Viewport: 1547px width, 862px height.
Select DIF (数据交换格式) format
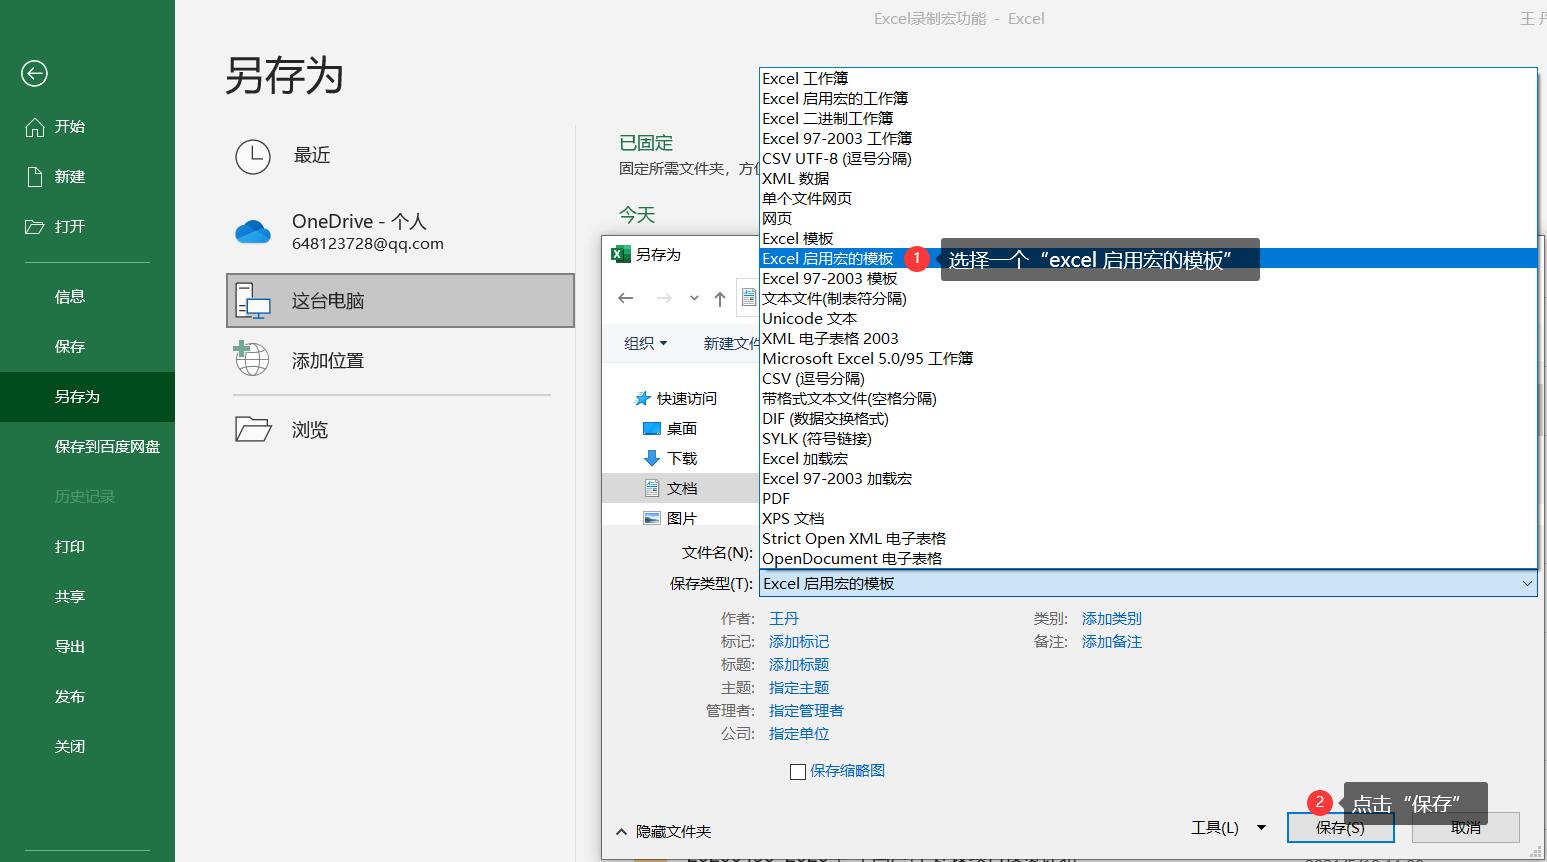[1148, 418]
